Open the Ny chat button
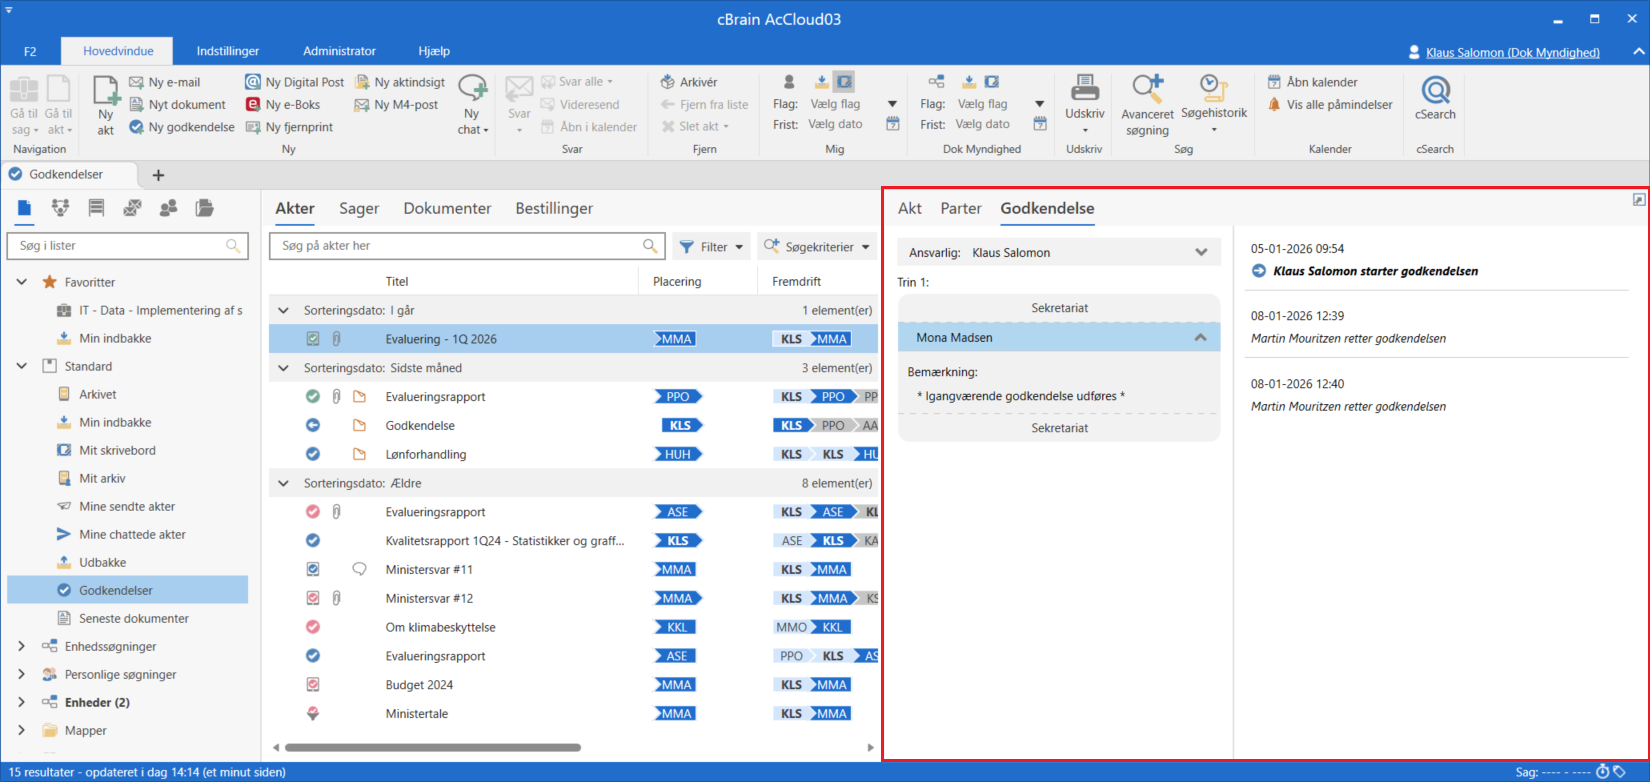 (472, 104)
